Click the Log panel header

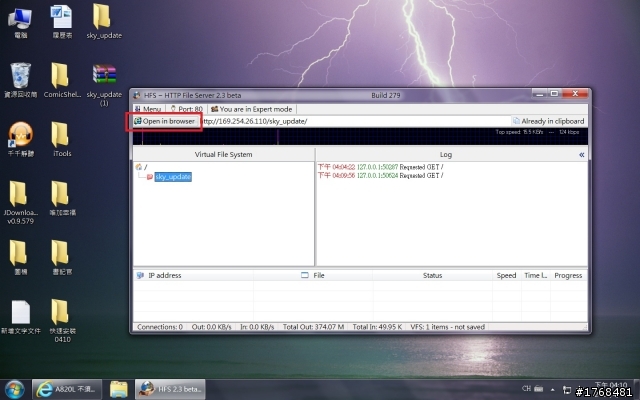pos(446,155)
